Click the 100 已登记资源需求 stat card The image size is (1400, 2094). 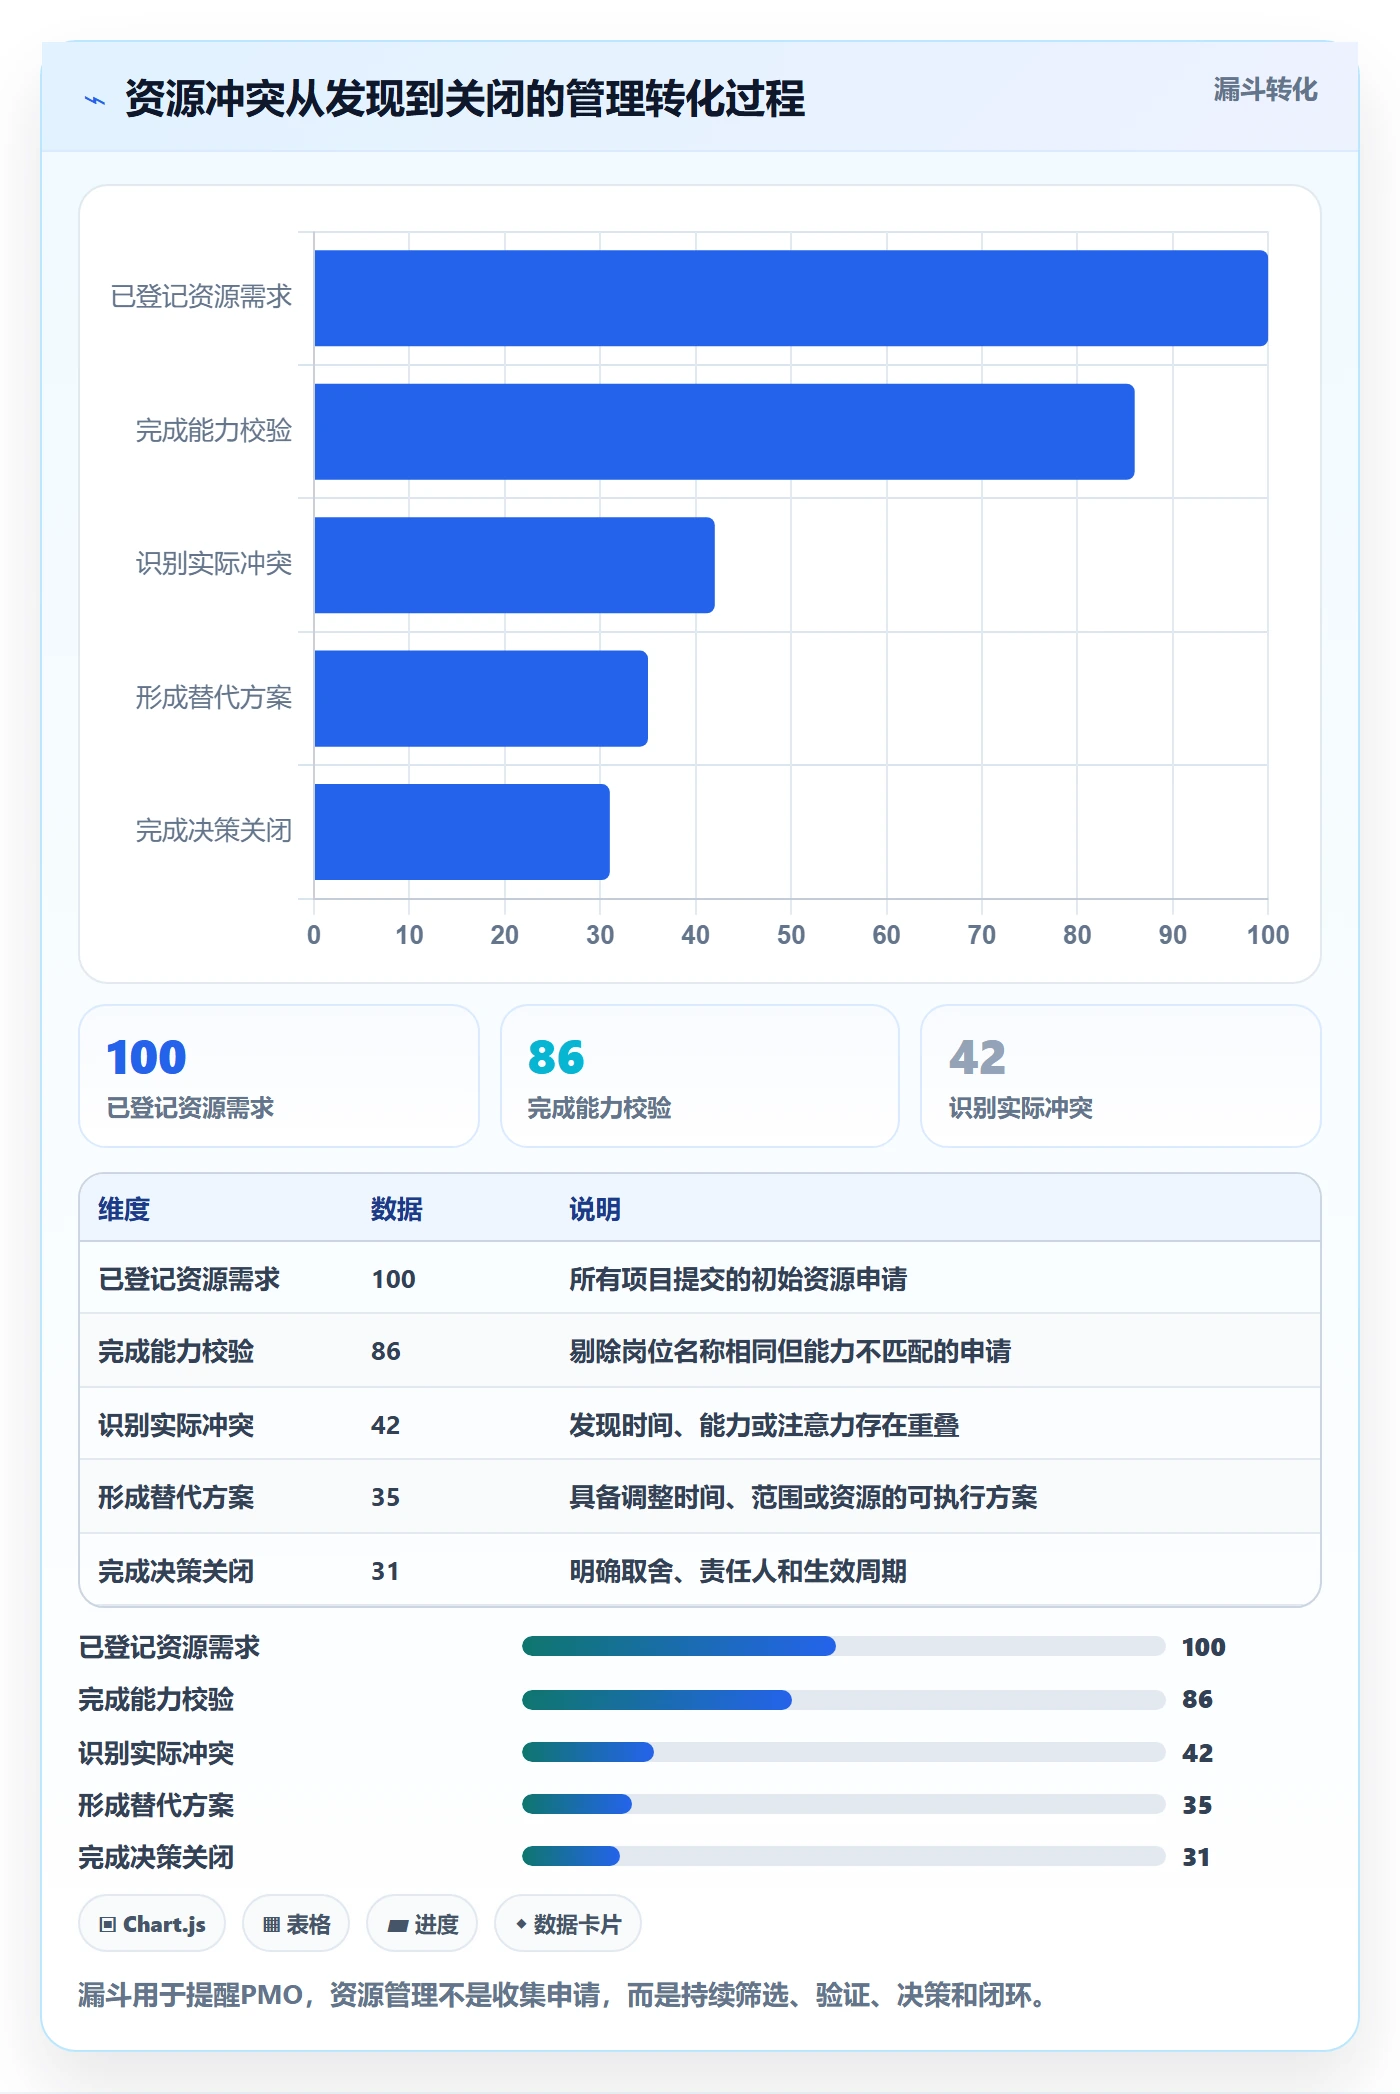pos(279,1076)
